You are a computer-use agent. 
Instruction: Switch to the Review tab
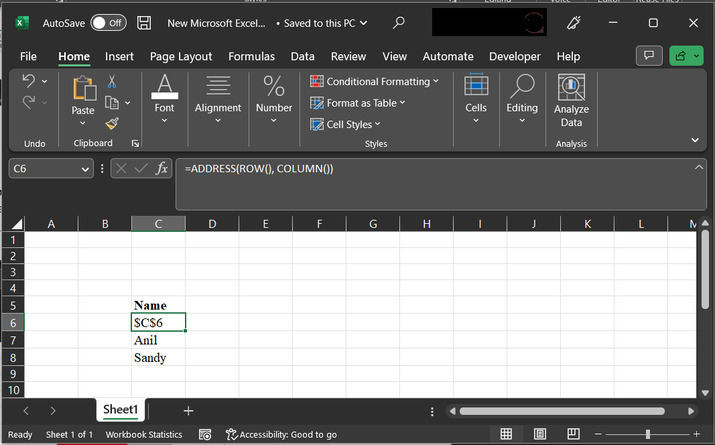[348, 57]
